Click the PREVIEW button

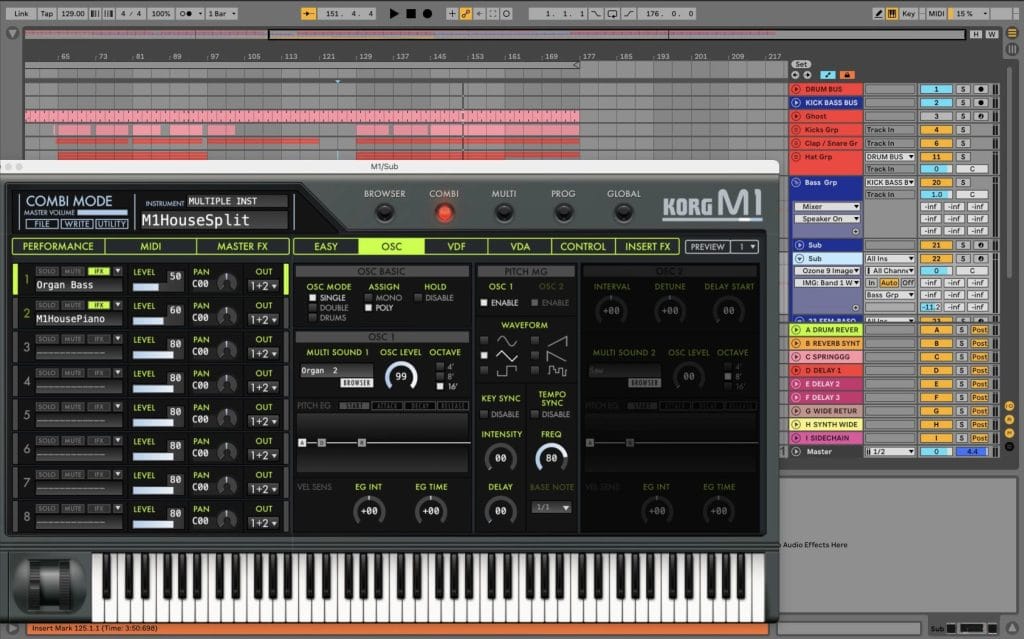click(x=707, y=246)
